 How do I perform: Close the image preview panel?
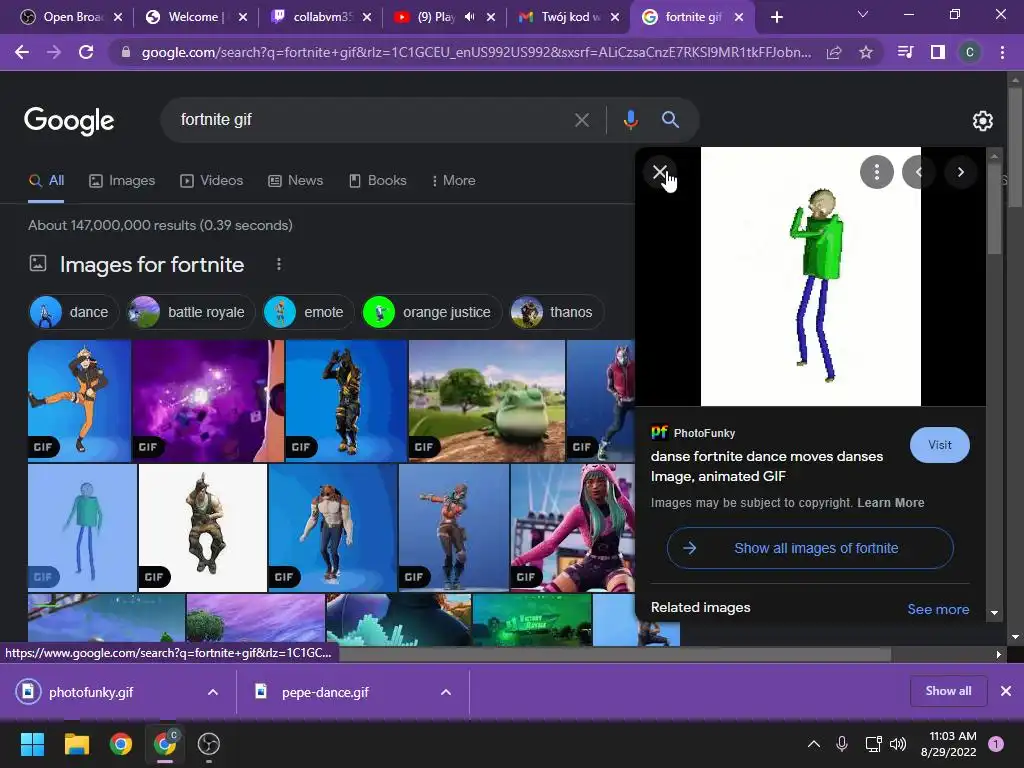(x=660, y=172)
